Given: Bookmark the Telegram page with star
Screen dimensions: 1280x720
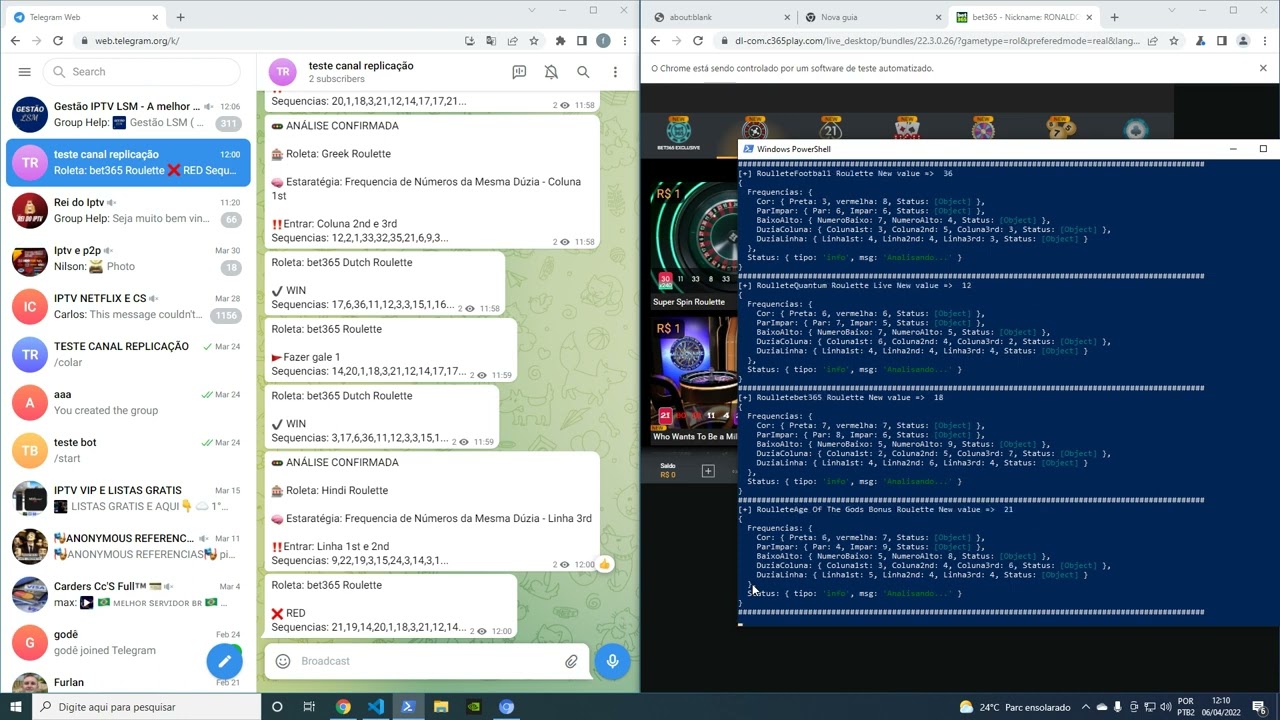Looking at the screenshot, I should click(x=534, y=41).
